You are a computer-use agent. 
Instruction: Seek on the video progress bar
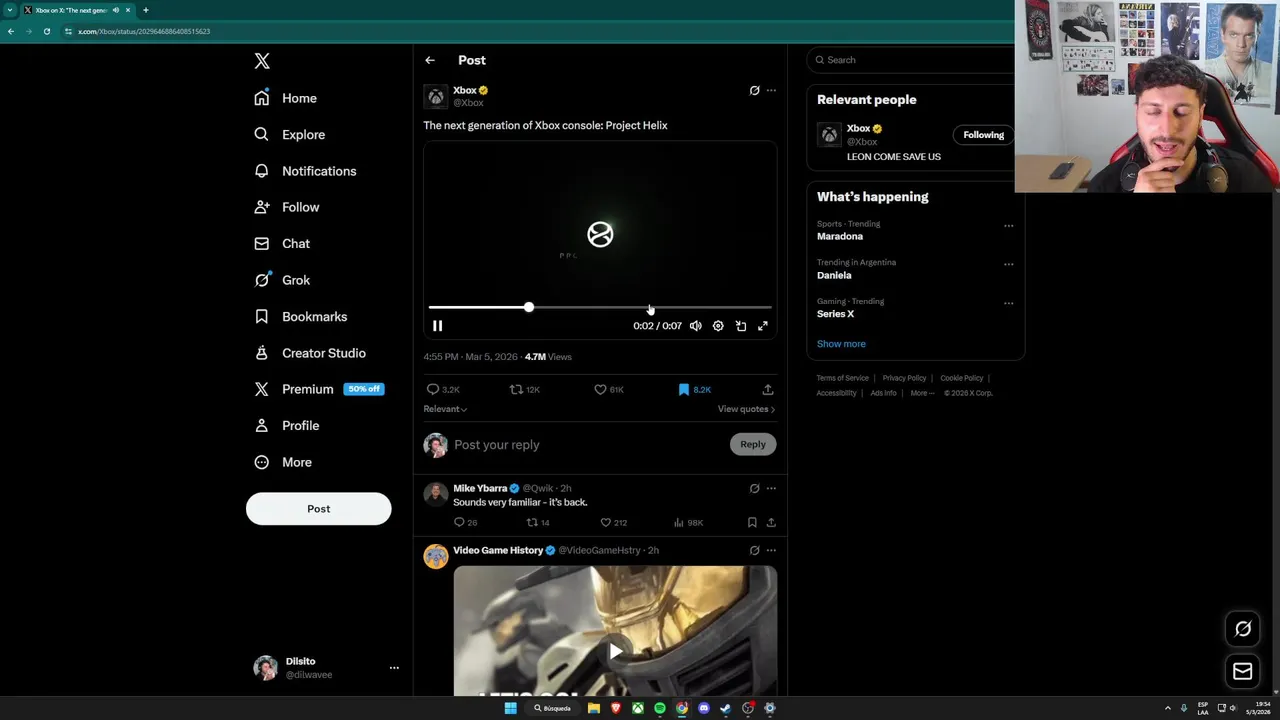(600, 307)
